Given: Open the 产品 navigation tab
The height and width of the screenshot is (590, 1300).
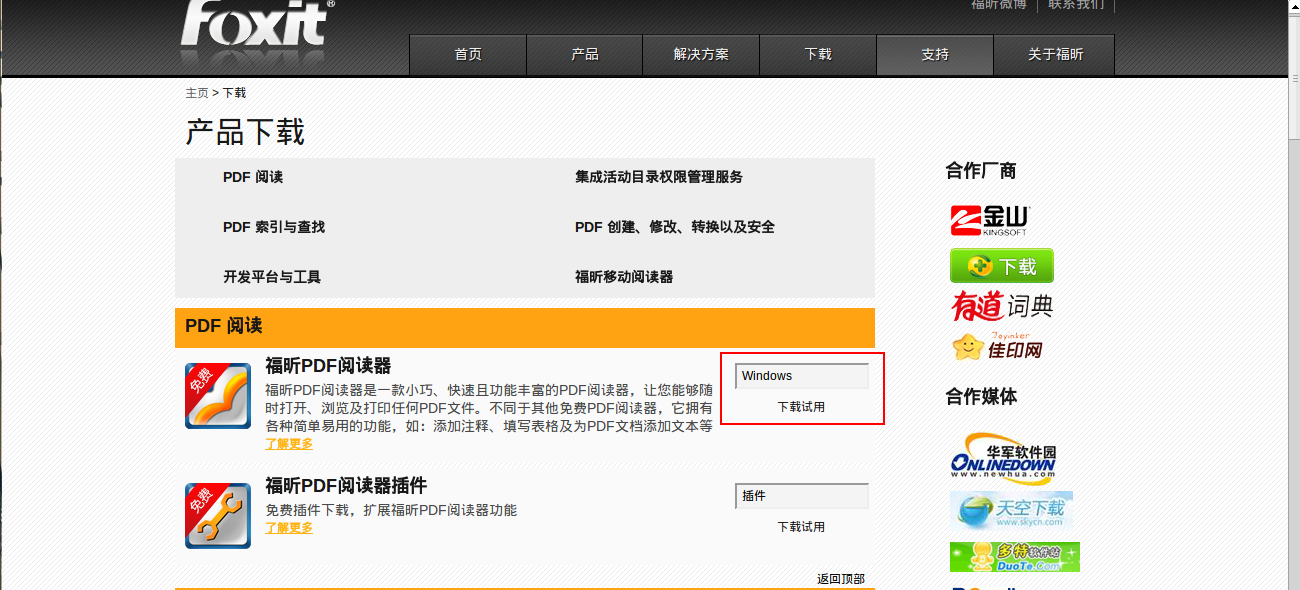Looking at the screenshot, I should tap(585, 55).
